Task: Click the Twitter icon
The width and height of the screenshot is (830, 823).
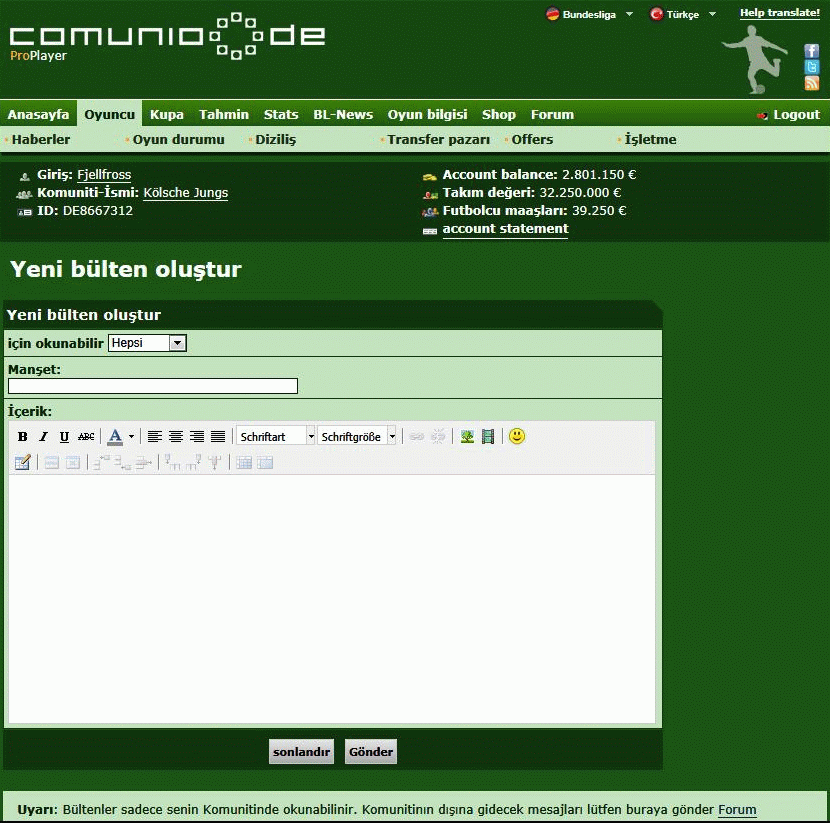Action: (x=812, y=67)
